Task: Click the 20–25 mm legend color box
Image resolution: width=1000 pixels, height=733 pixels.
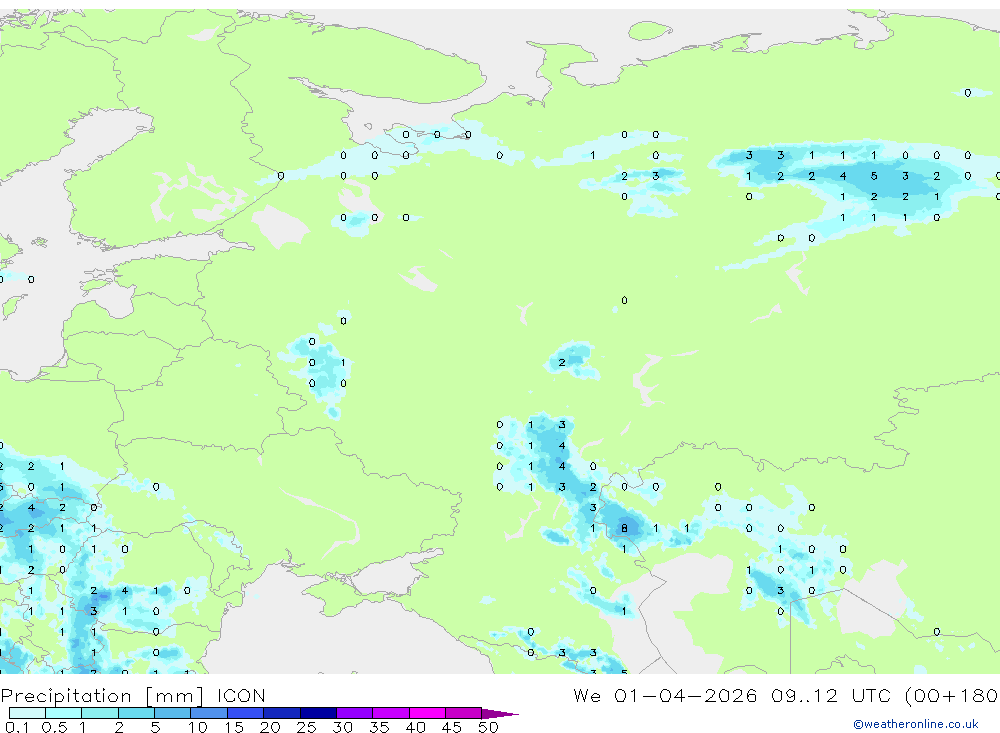Action: (282, 713)
